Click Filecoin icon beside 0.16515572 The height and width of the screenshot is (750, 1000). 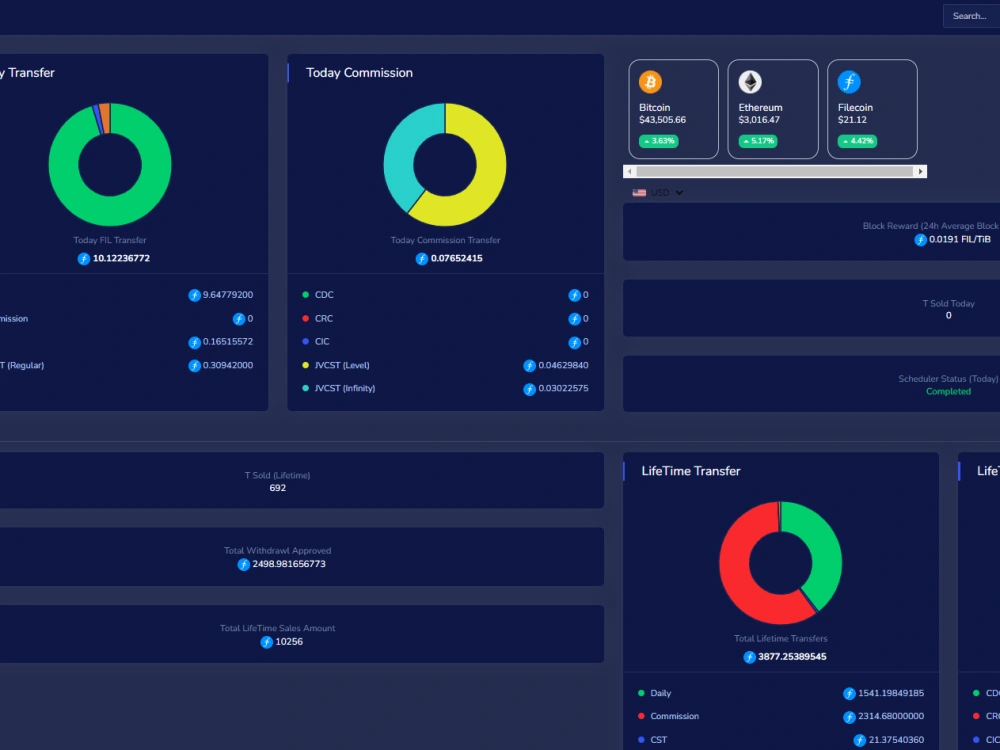195,342
